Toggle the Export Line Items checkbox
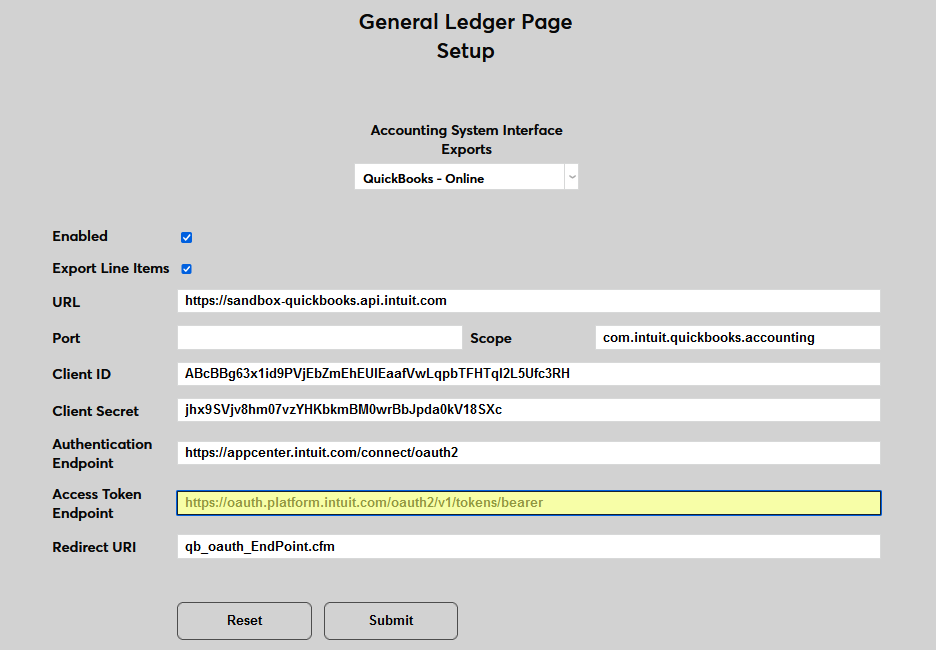 click(186, 268)
